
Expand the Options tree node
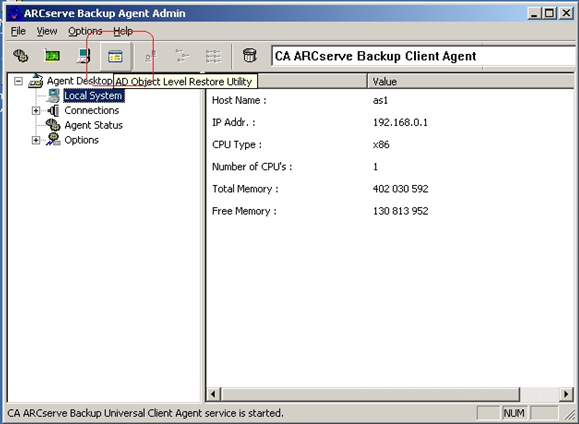click(x=36, y=140)
